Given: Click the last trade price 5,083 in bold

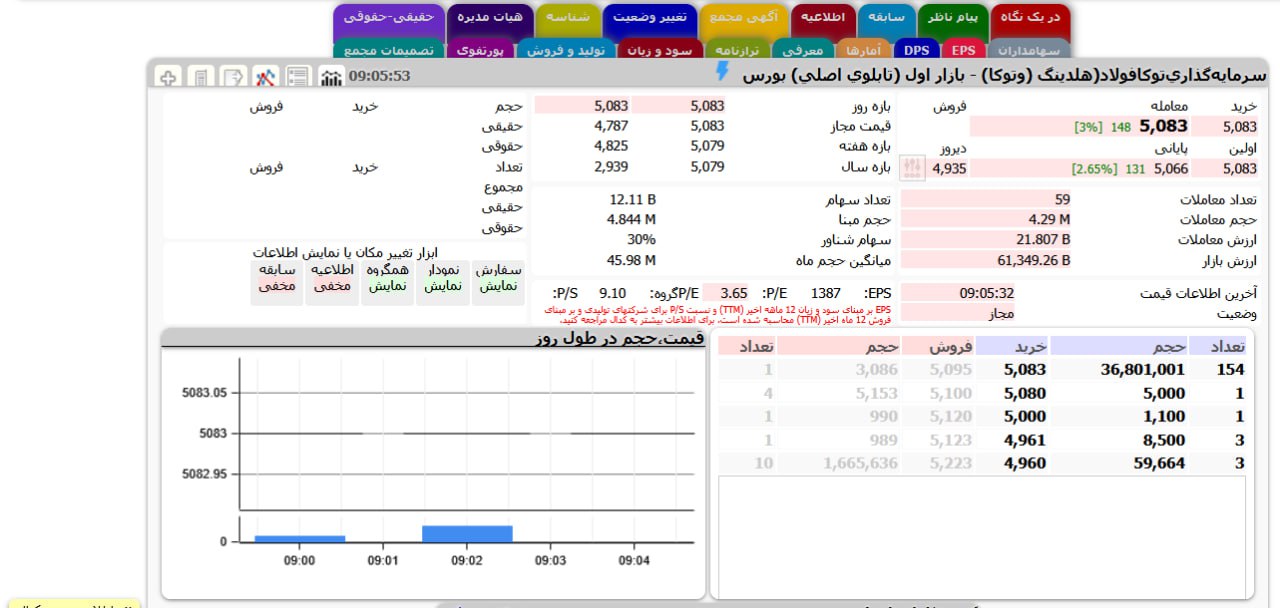Looking at the screenshot, I should [1164, 126].
